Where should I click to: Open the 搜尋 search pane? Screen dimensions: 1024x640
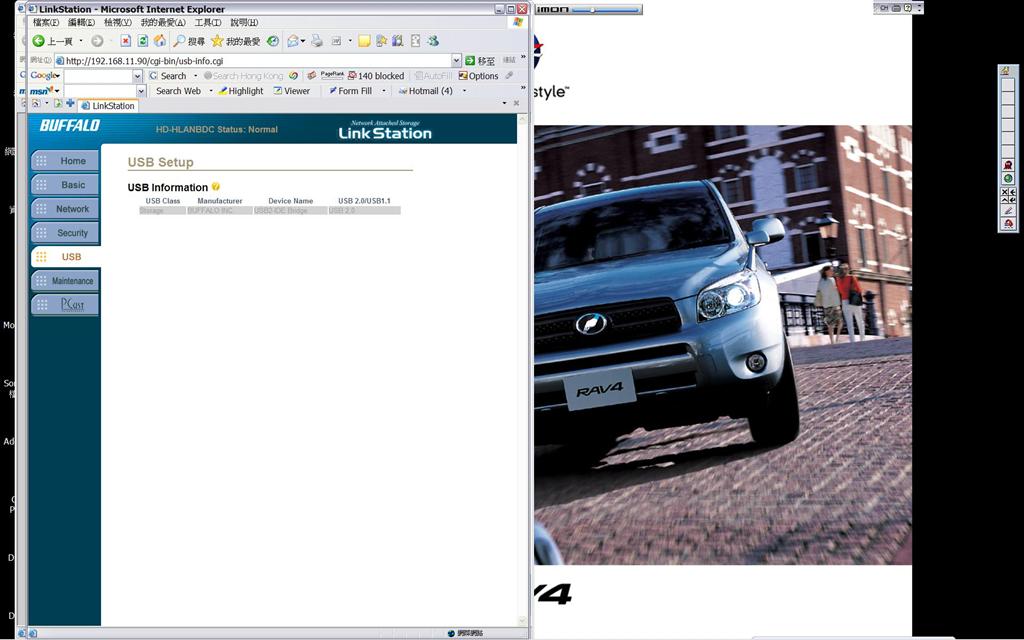(189, 41)
